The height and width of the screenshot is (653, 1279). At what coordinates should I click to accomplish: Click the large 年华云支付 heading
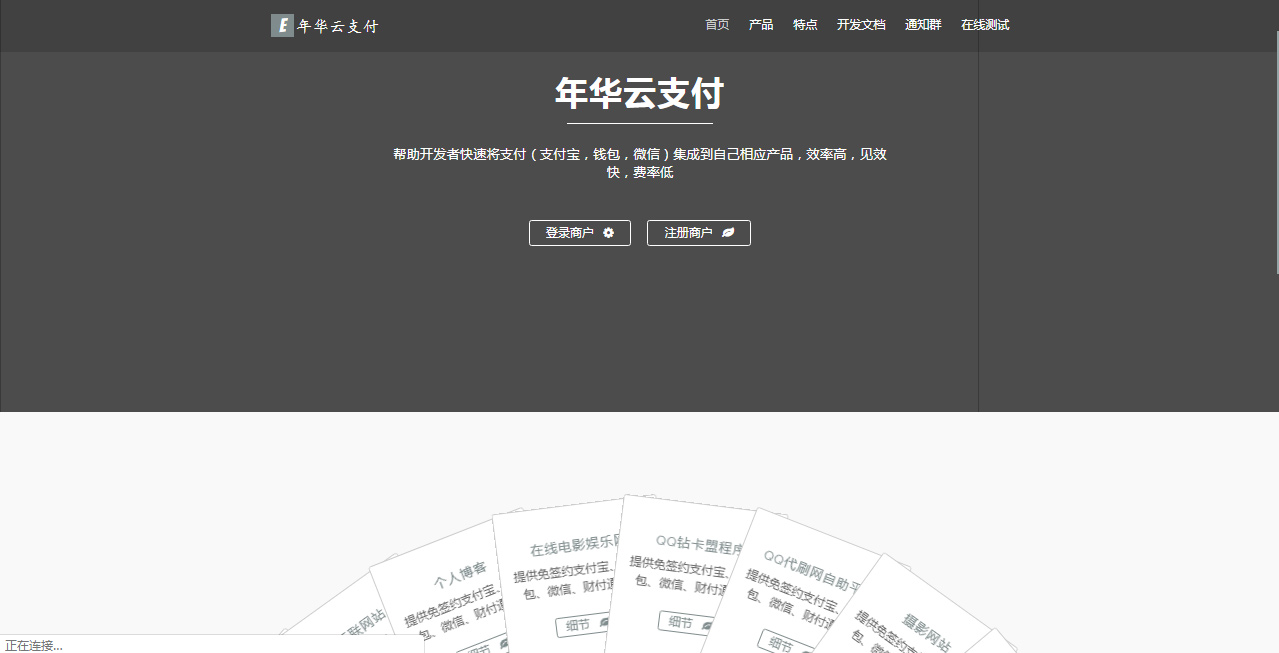pyautogui.click(x=640, y=94)
